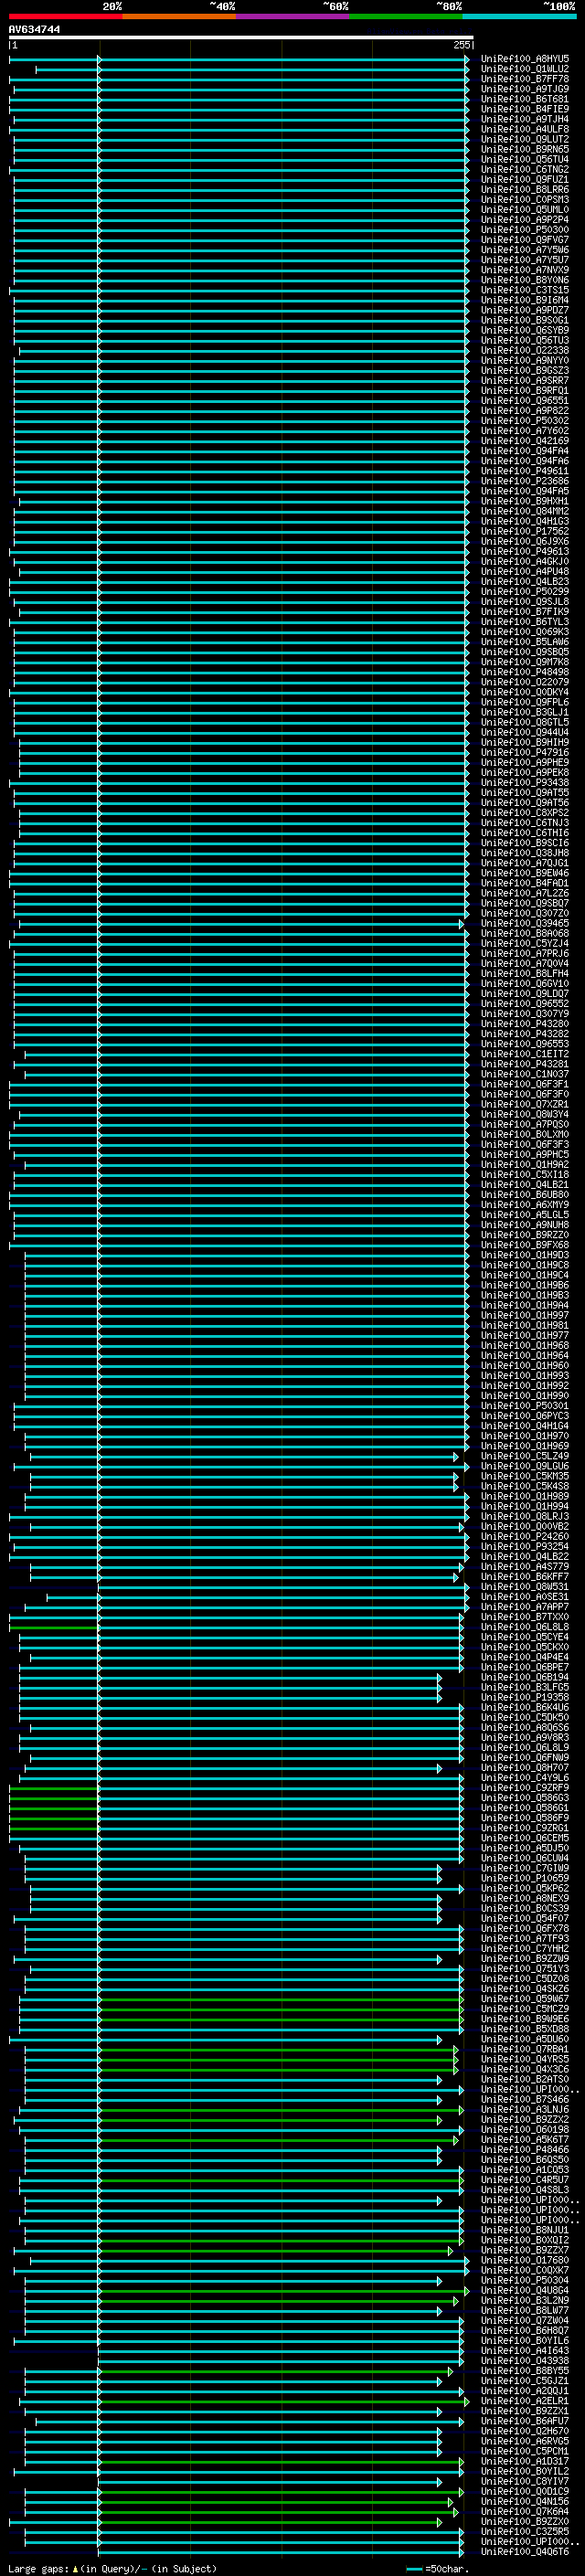The image size is (585, 2576).
Task: Select UniRef100_Q6PYC3 label
Action: [x=525, y=1416]
